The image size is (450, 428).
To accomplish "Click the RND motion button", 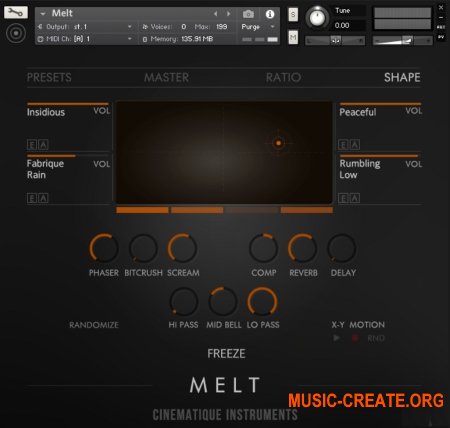I will click(376, 338).
